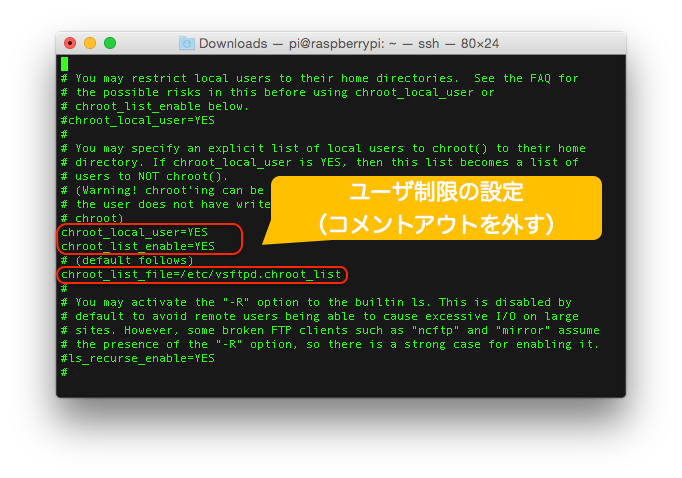Click the green zoom window button

tap(110, 43)
